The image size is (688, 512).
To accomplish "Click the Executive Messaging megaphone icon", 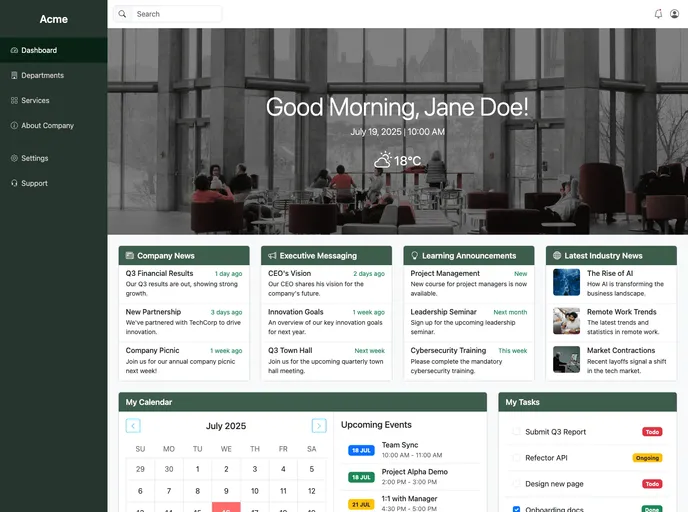I will pos(272,256).
